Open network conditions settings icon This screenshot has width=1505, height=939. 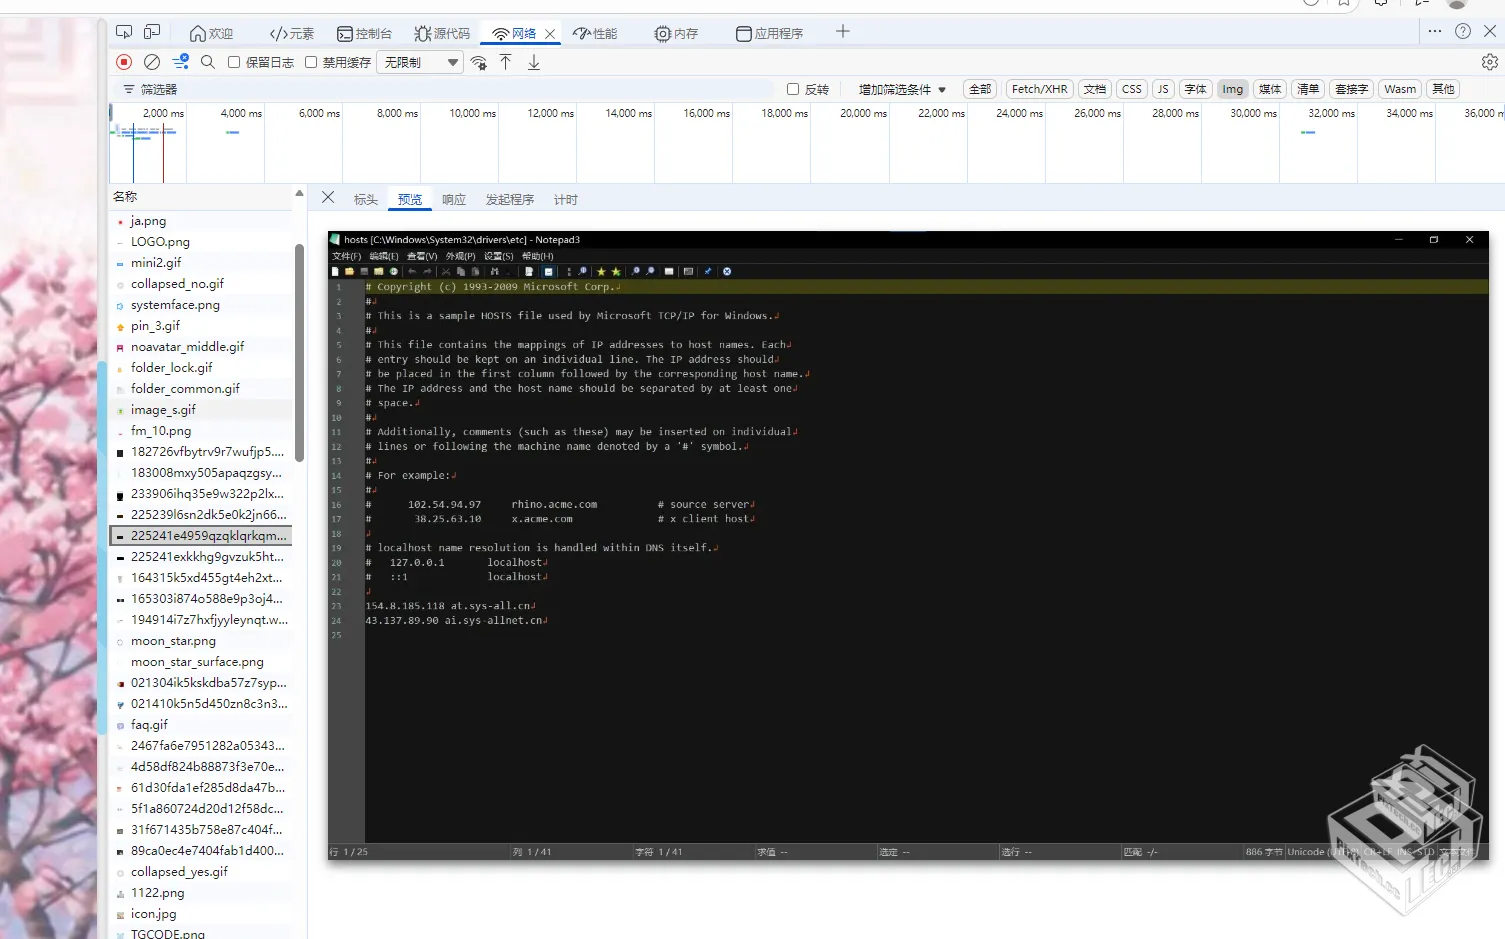[479, 63]
